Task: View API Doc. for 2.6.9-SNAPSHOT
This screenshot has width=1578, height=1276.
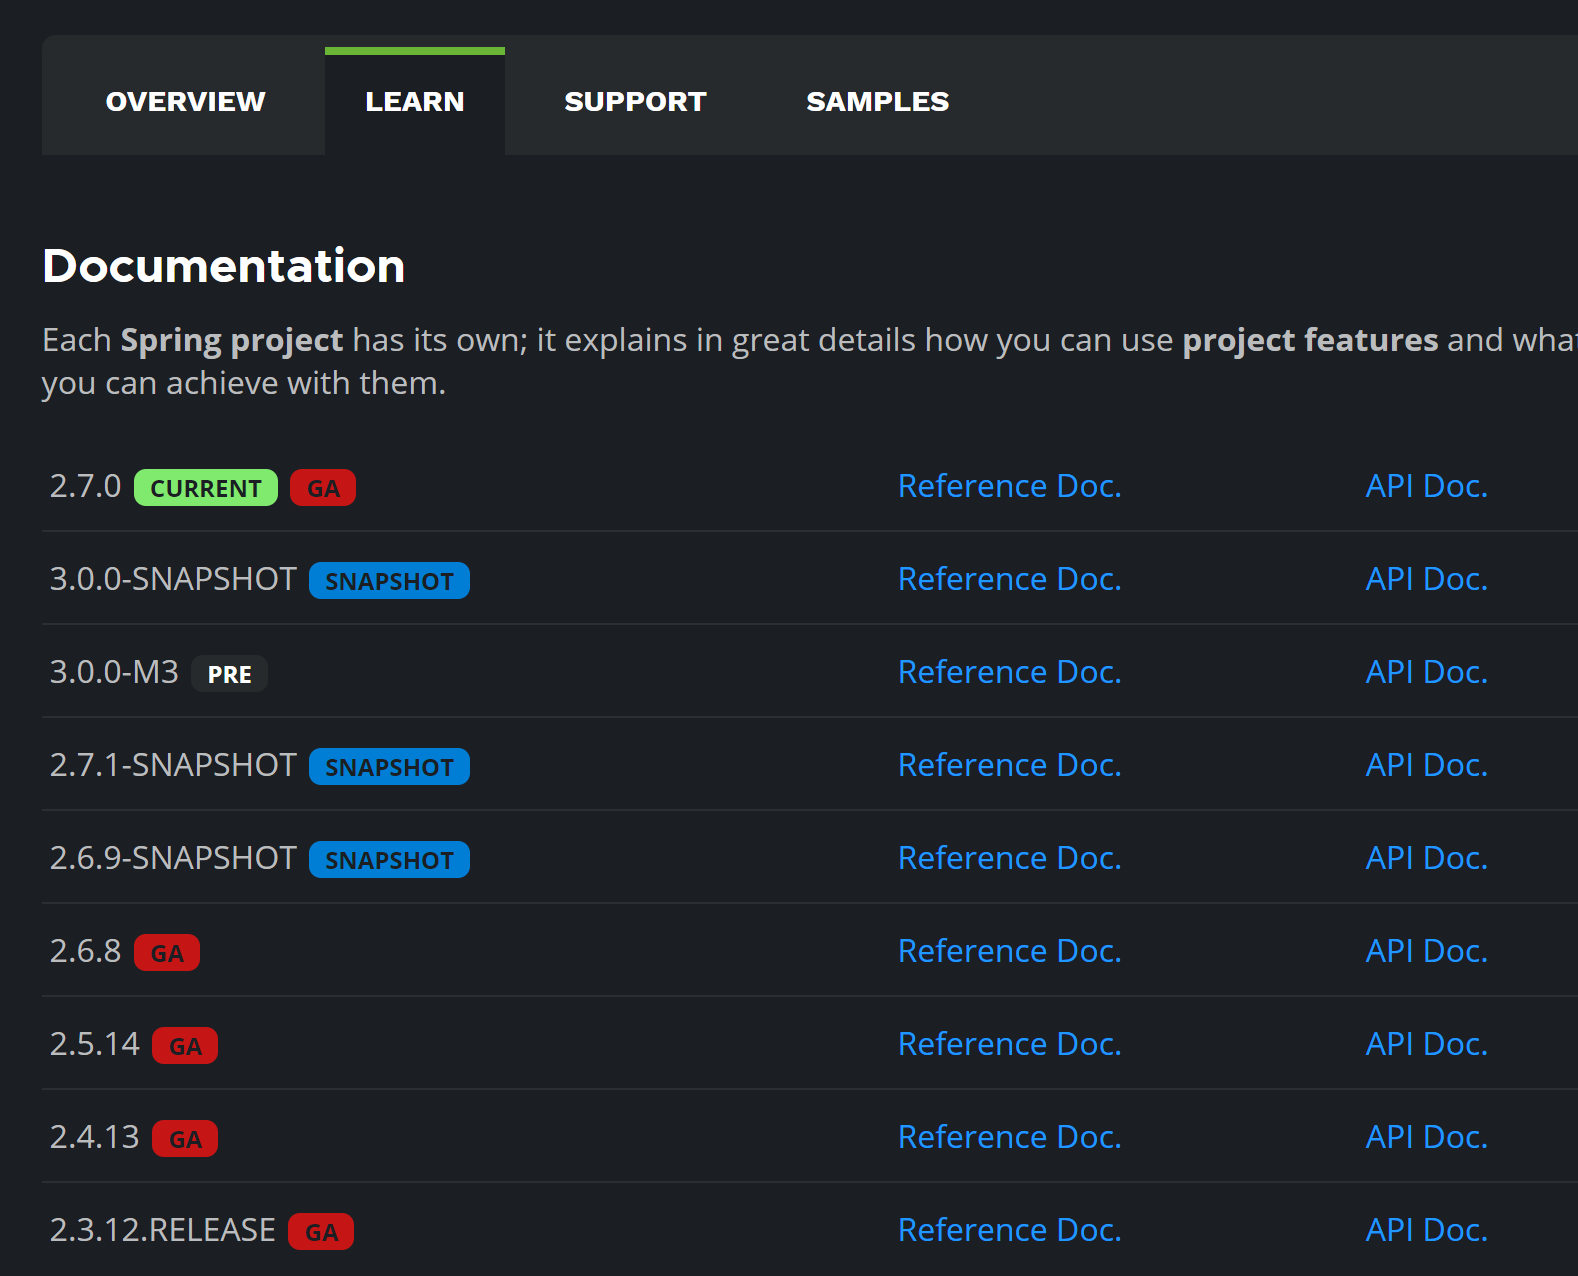Action: click(1426, 858)
